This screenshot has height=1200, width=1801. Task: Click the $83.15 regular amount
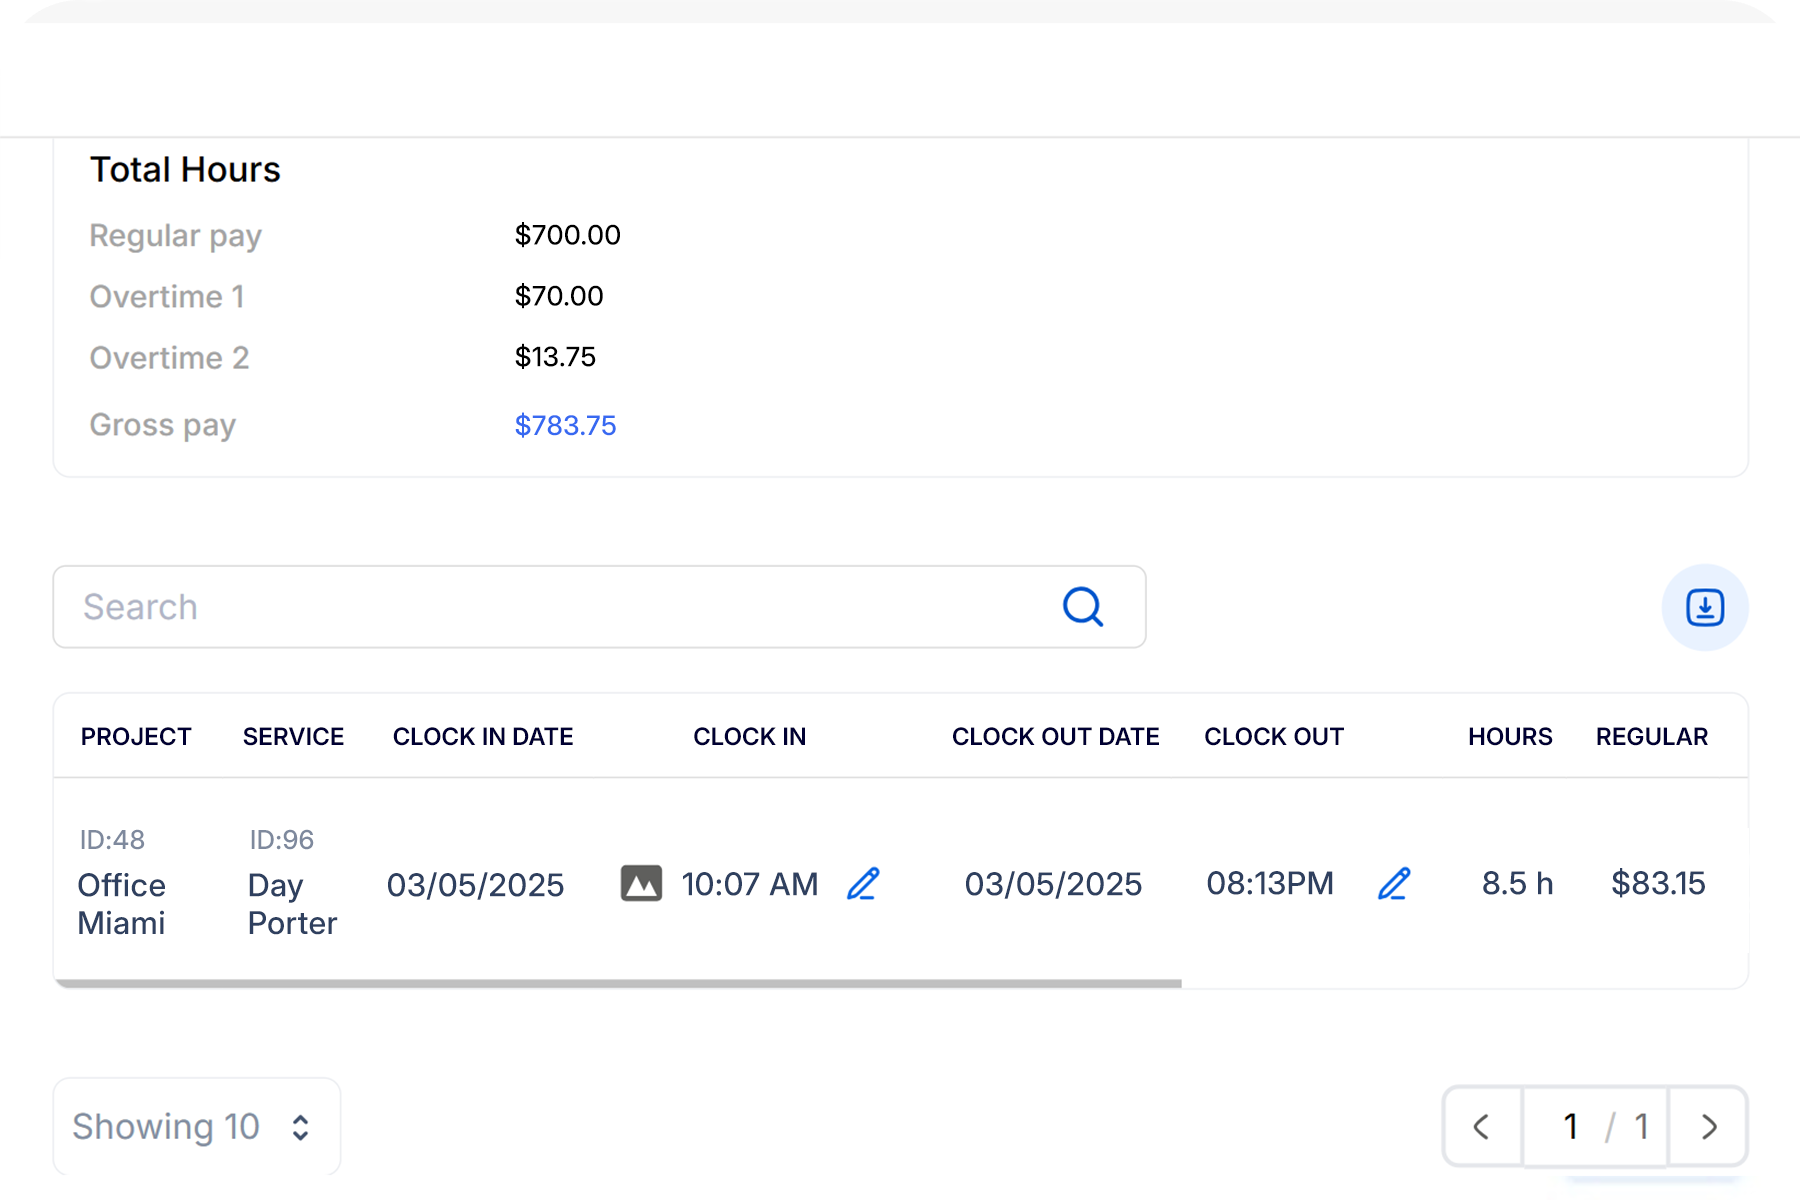pos(1658,884)
